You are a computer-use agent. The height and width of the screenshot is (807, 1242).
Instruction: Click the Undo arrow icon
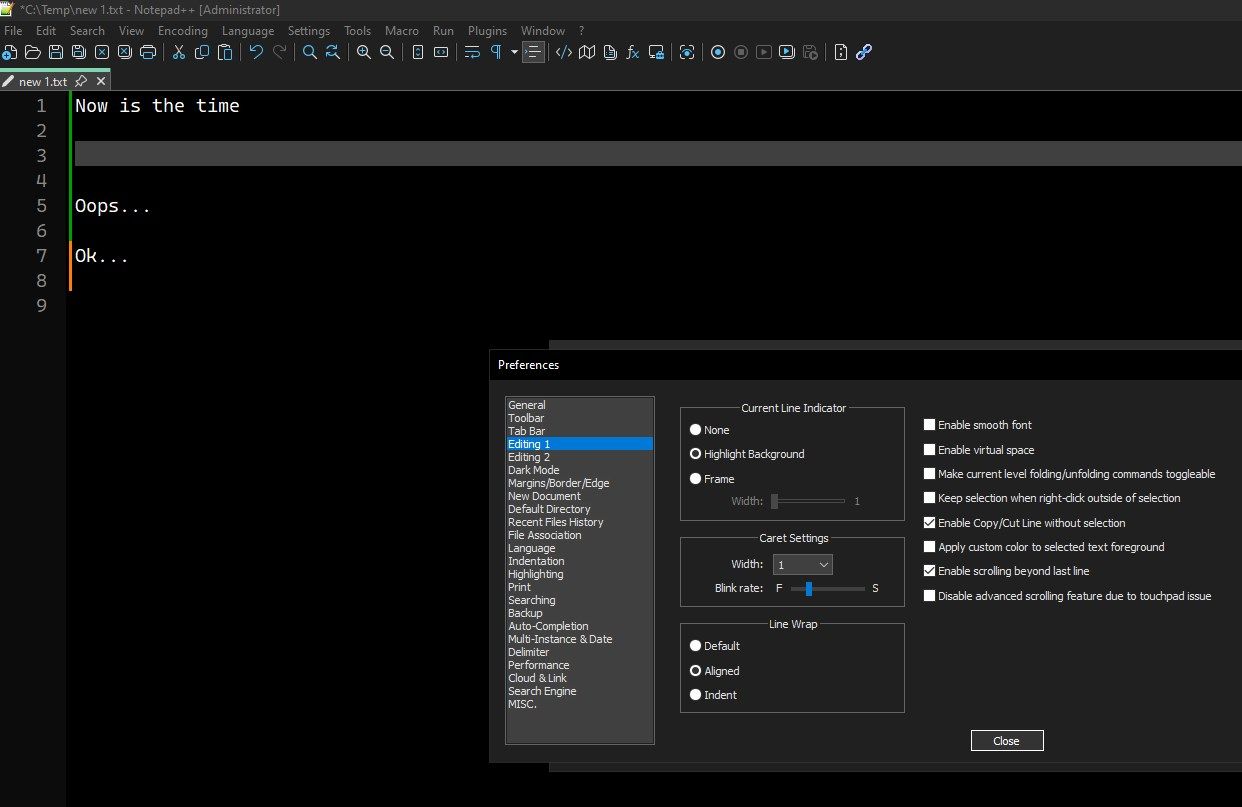pos(256,52)
